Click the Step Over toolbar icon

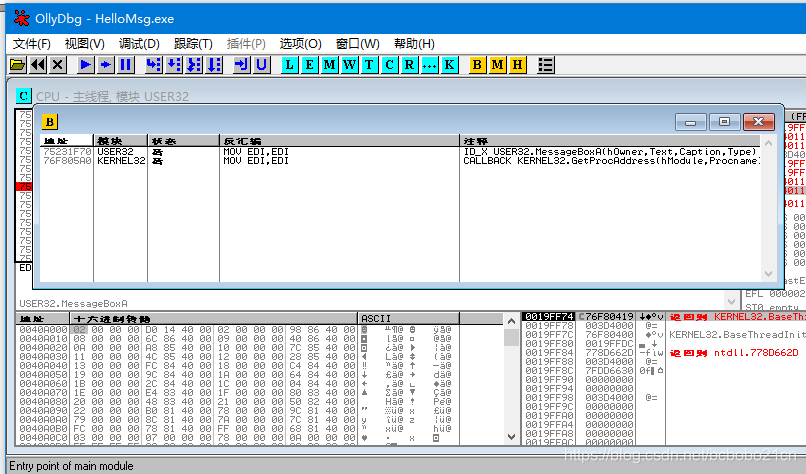click(174, 65)
